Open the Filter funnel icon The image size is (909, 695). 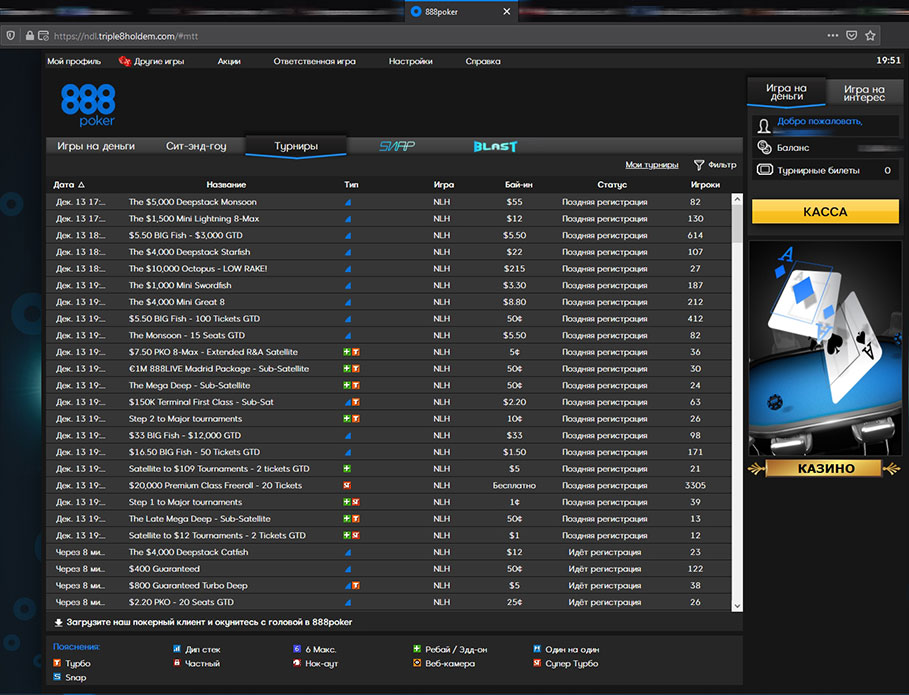[699, 165]
